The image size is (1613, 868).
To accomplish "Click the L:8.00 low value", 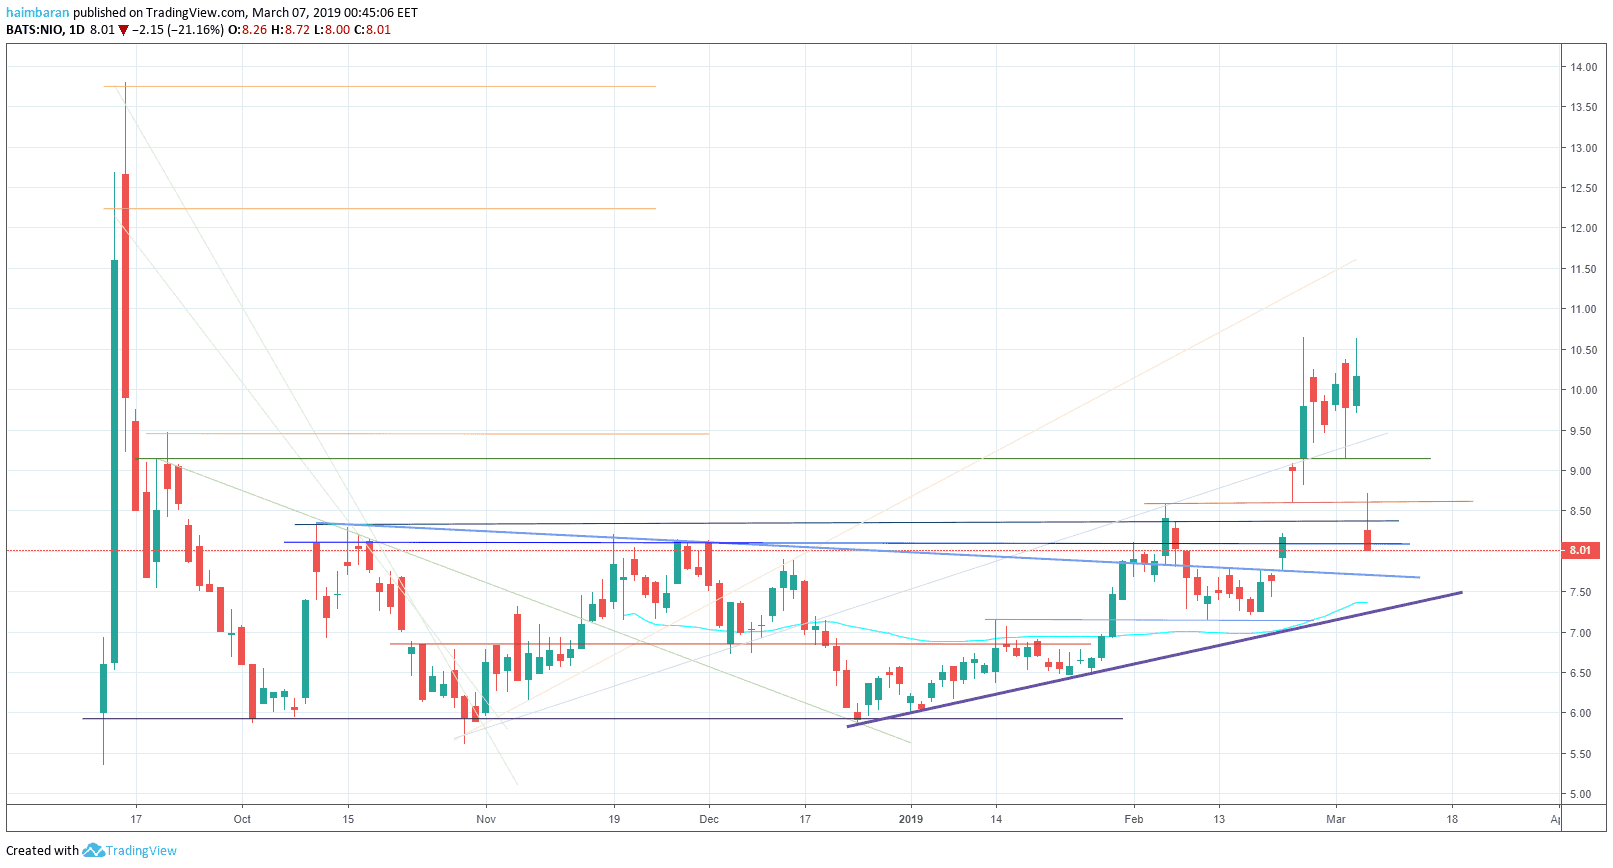I will 332,30.
